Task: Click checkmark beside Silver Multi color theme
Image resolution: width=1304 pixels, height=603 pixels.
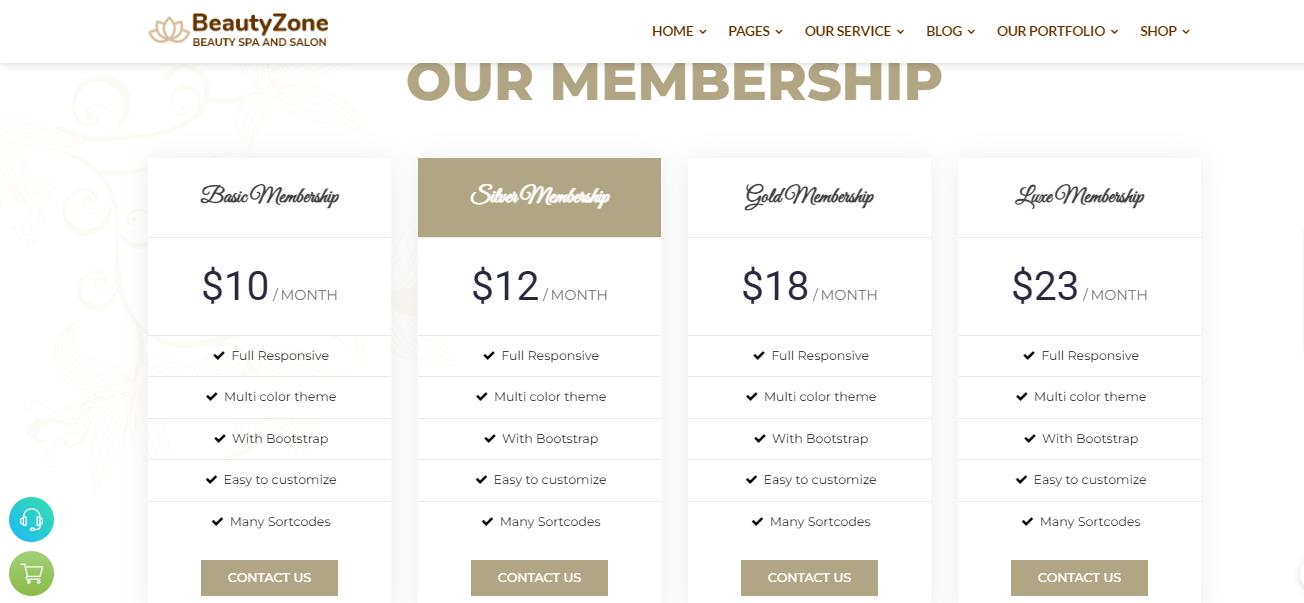Action: pos(482,397)
